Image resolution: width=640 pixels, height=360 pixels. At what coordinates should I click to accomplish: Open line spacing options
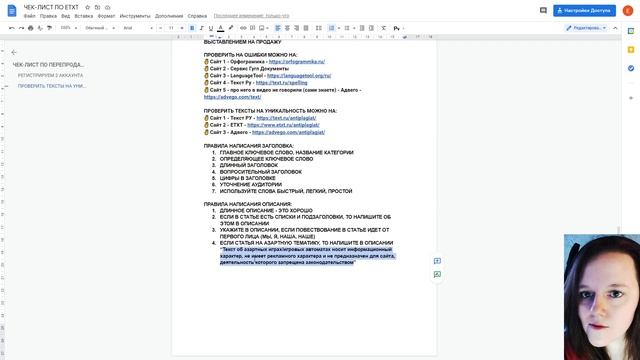click(318, 28)
